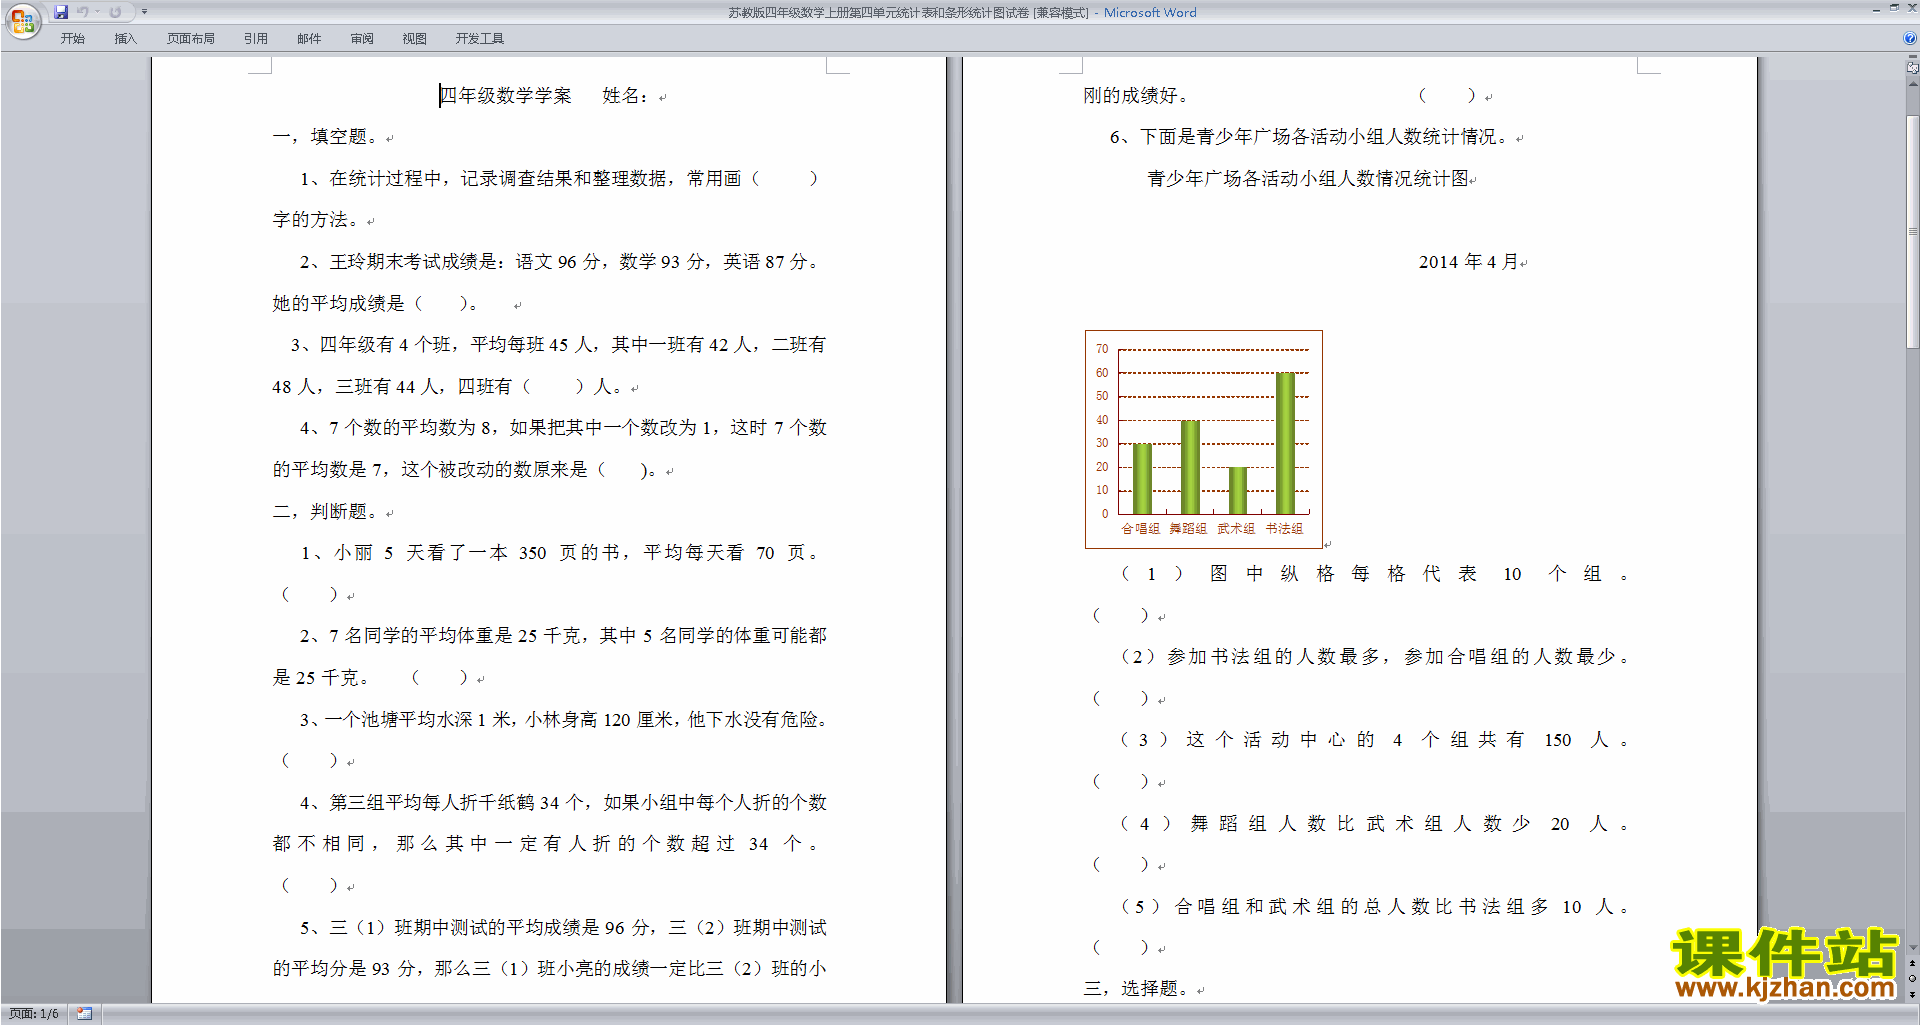Click the heading 一，填空题。
This screenshot has width=1920, height=1025.
click(x=326, y=137)
